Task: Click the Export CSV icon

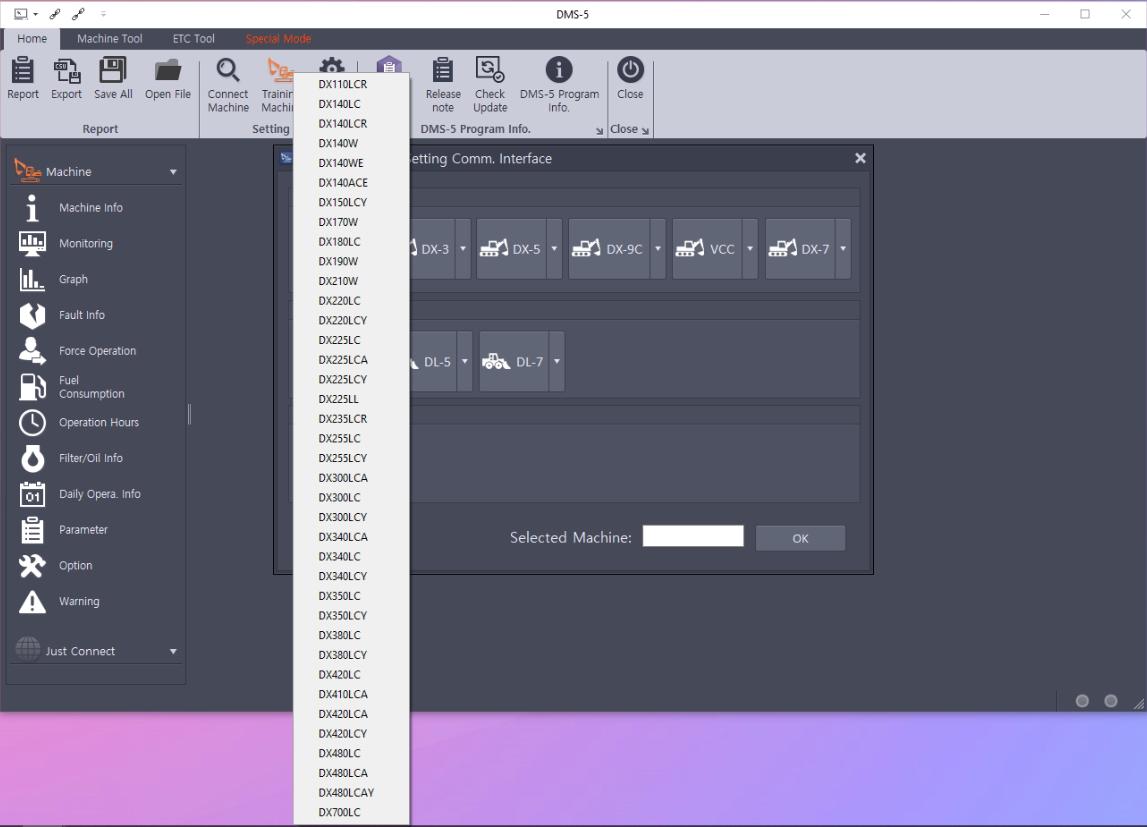Action: pyautogui.click(x=67, y=71)
